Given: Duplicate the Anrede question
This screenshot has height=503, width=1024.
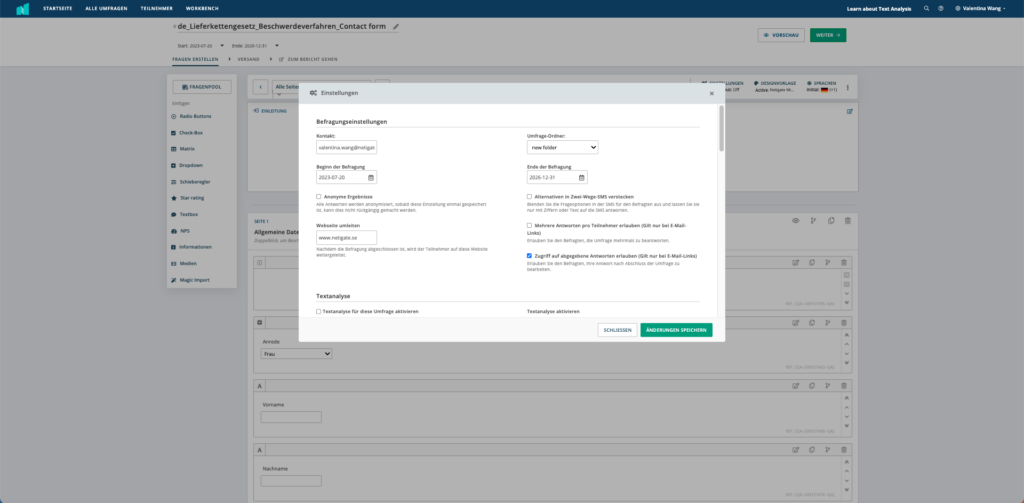Looking at the screenshot, I should [812, 322].
